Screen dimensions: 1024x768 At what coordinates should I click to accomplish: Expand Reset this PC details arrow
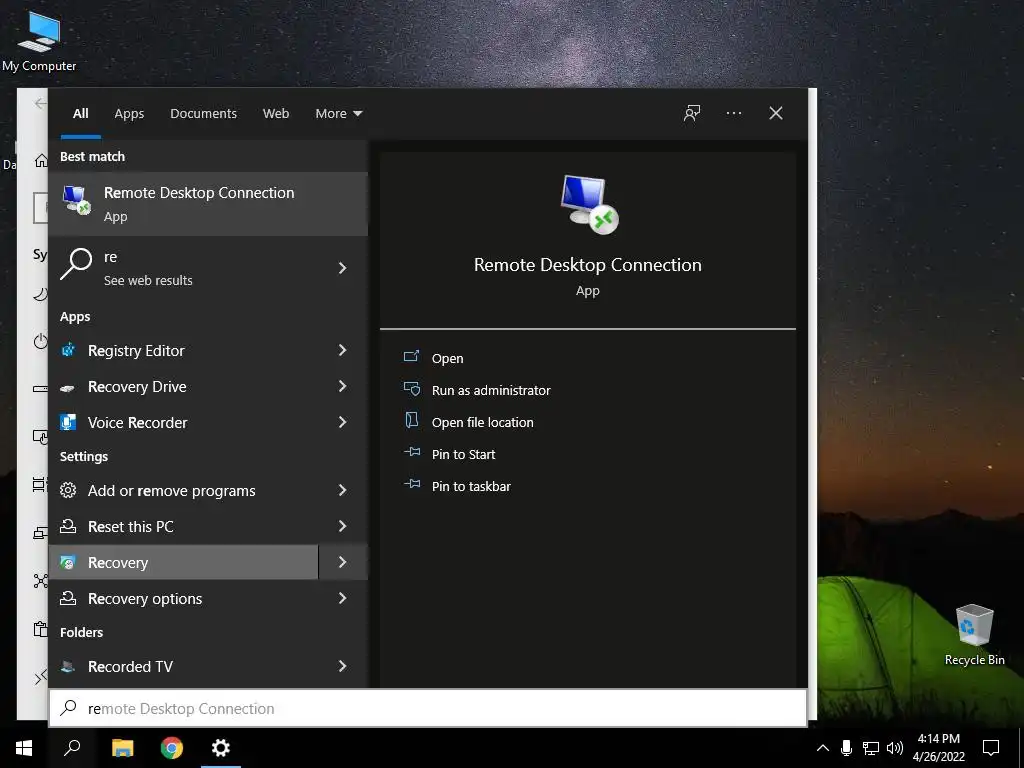pyautogui.click(x=342, y=526)
